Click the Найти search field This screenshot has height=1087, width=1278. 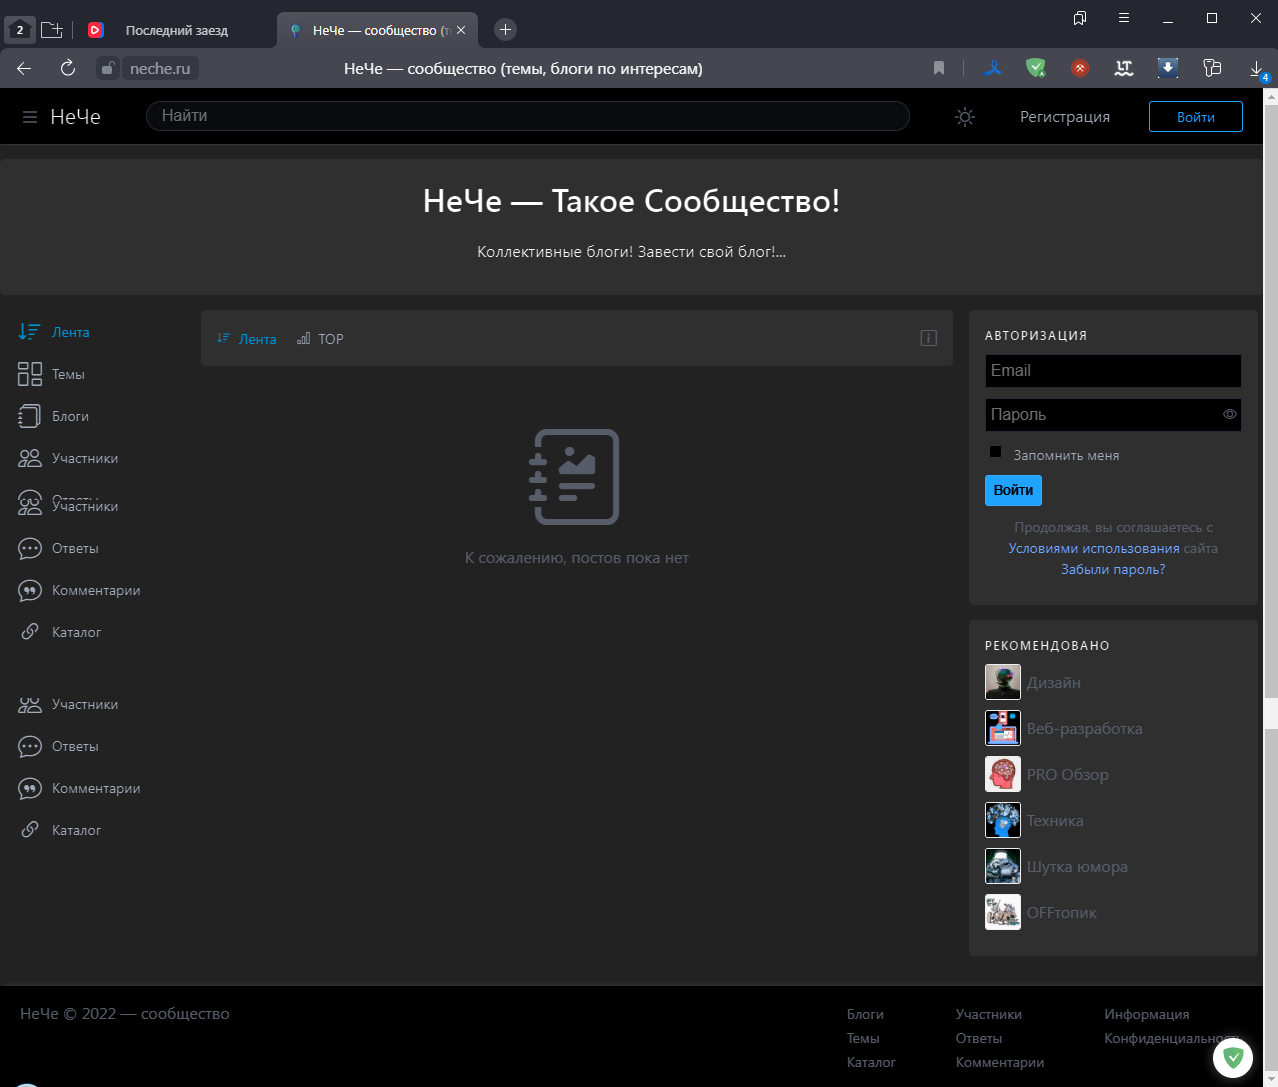[x=527, y=116]
